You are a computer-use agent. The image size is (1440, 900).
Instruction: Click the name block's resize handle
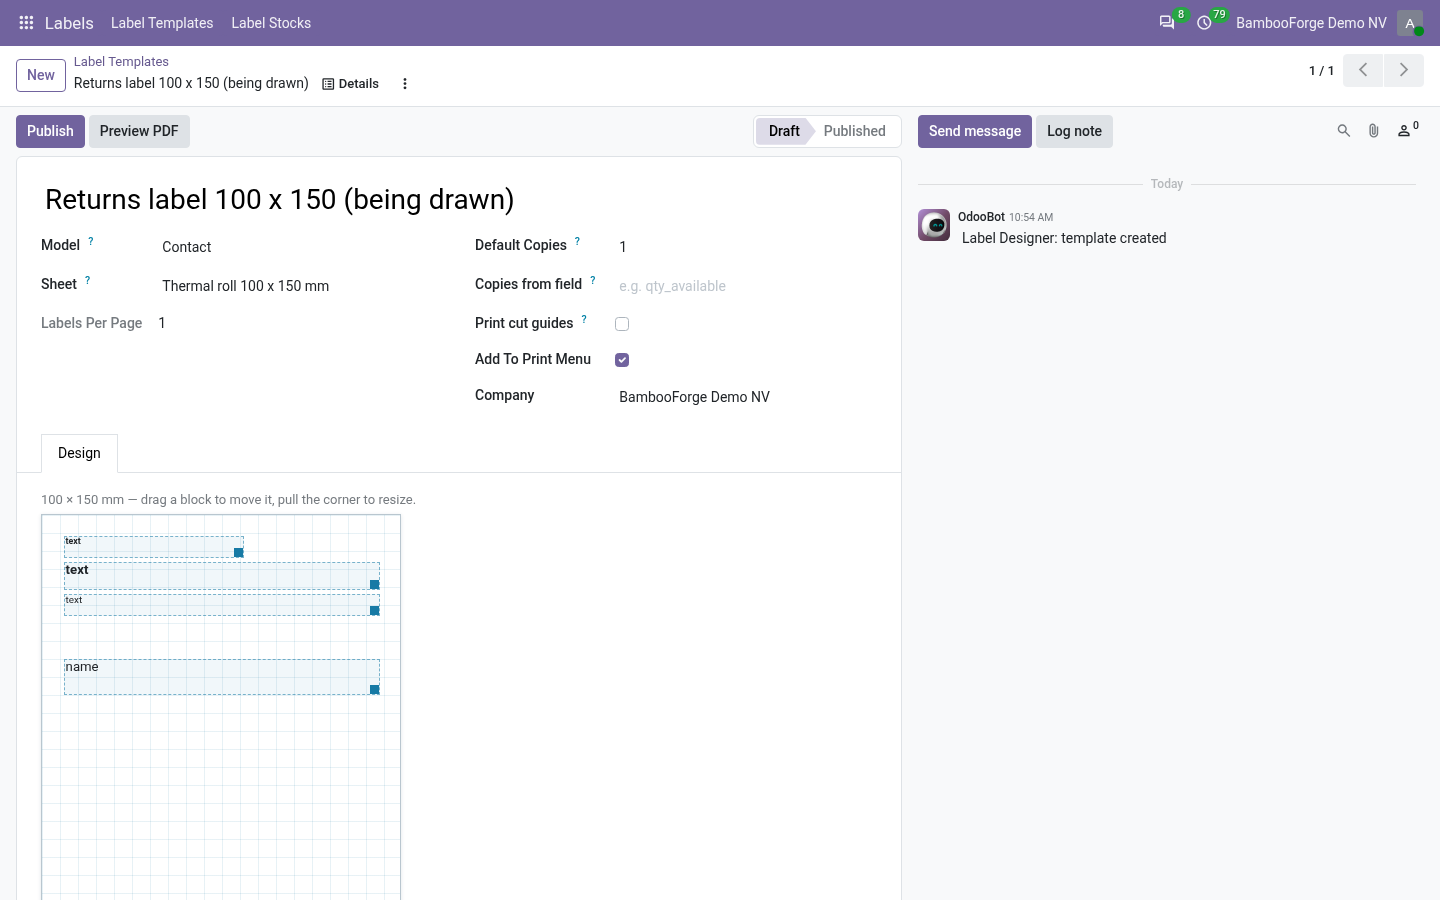[x=375, y=690]
